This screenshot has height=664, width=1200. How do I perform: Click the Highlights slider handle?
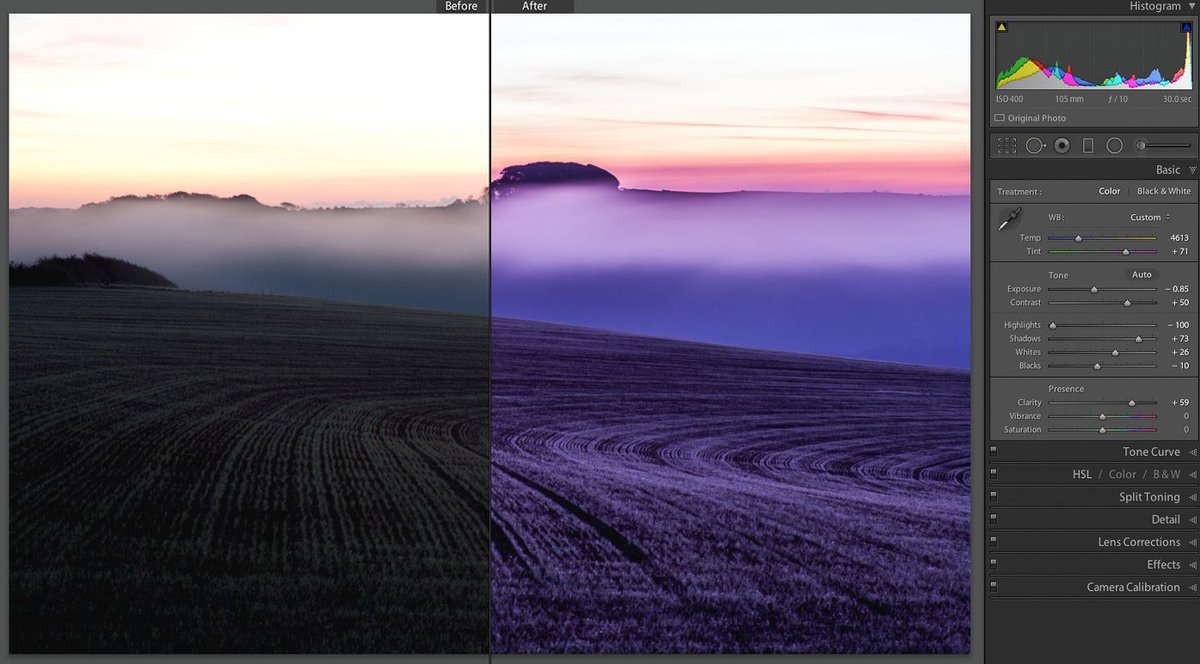pos(1052,325)
